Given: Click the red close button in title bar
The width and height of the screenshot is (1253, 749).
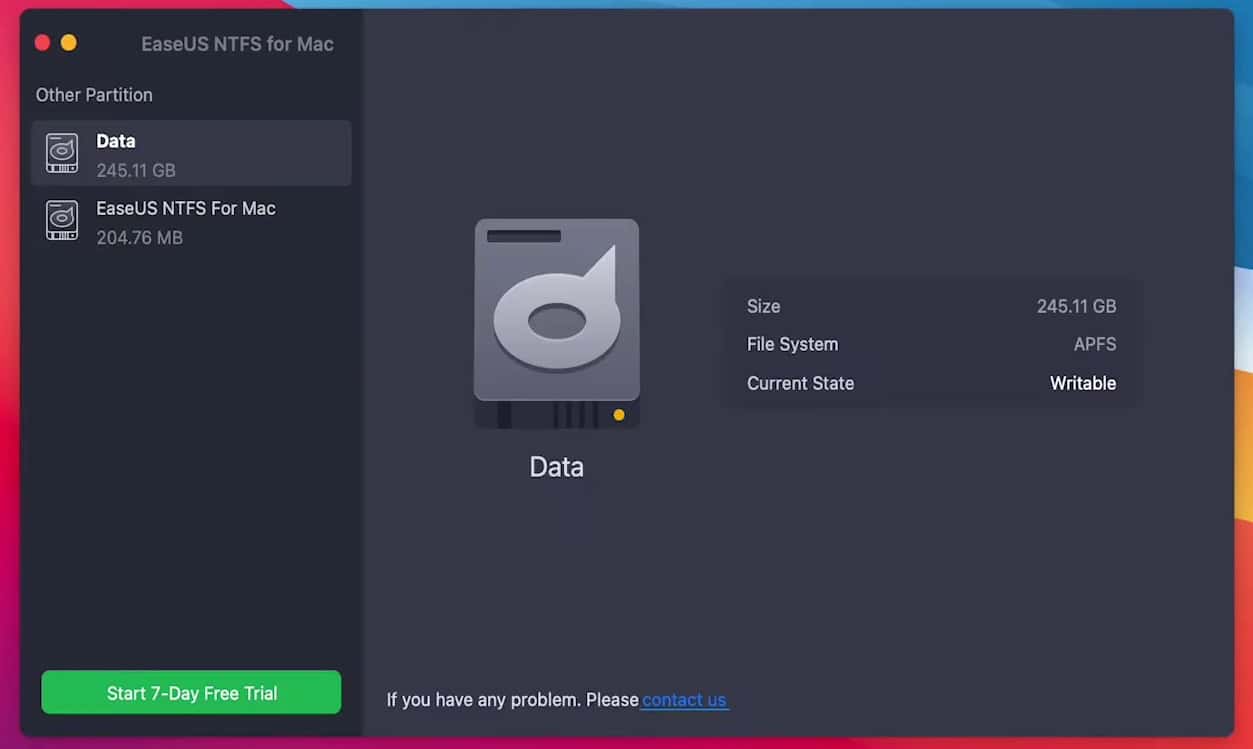Looking at the screenshot, I should (41, 42).
